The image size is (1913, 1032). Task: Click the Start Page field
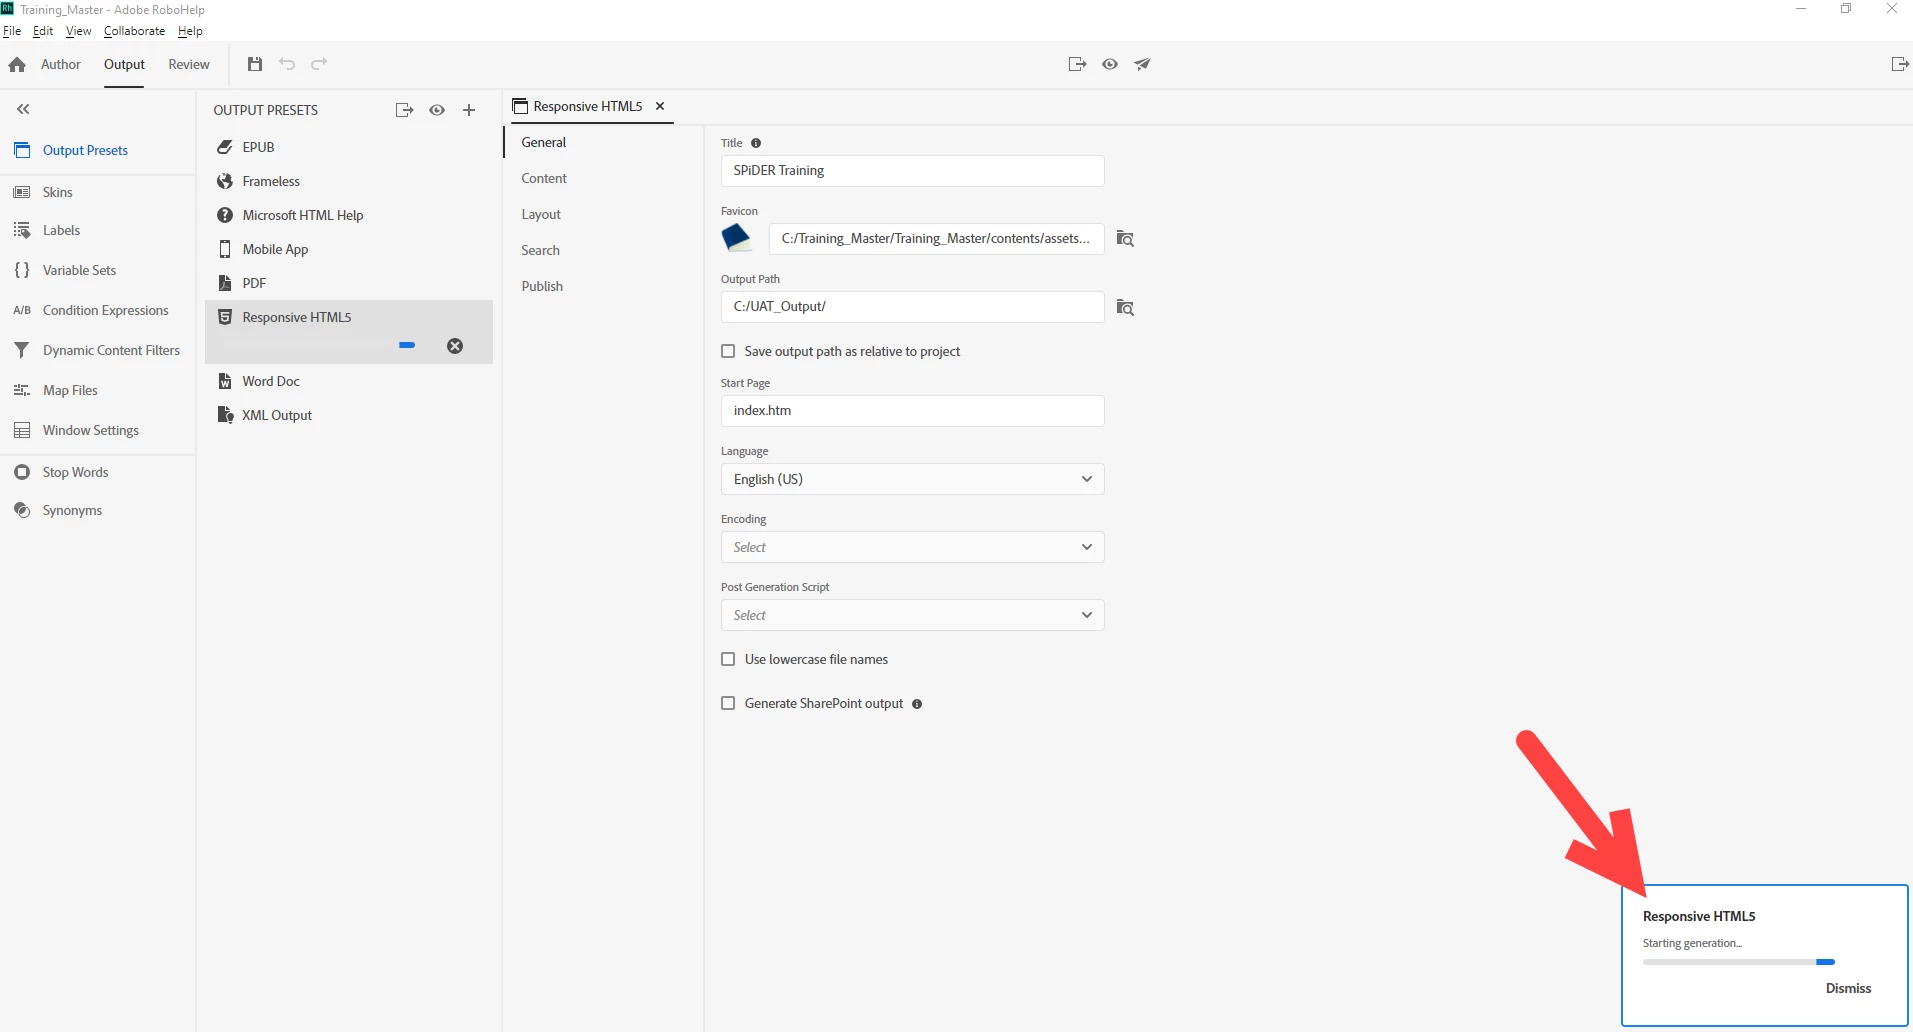tap(912, 411)
